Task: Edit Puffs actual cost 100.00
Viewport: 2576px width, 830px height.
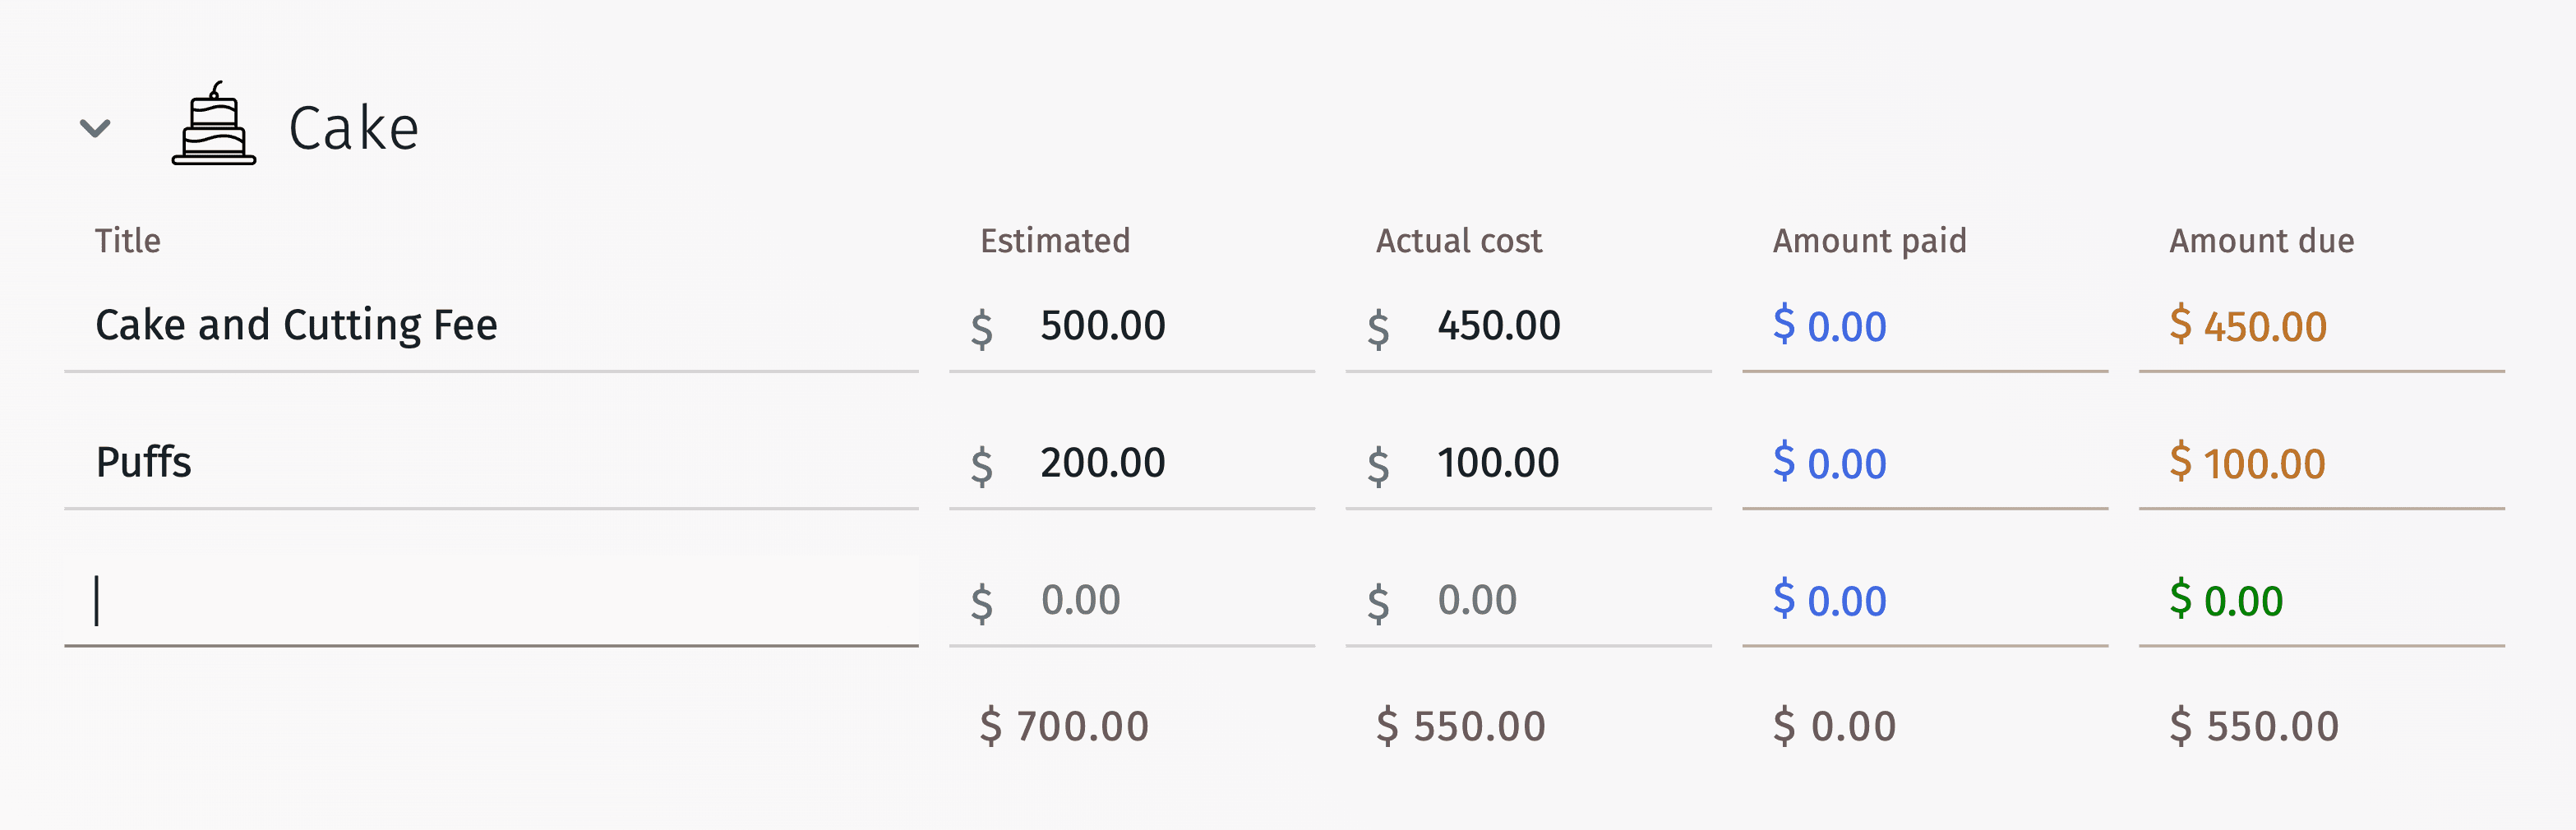Action: click(x=1546, y=463)
